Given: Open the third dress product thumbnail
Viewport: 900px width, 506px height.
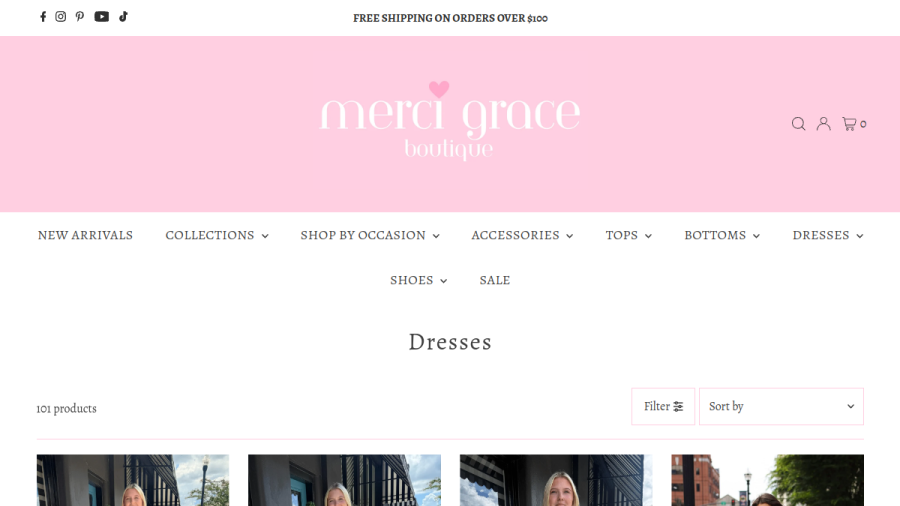Looking at the screenshot, I should click(x=556, y=480).
